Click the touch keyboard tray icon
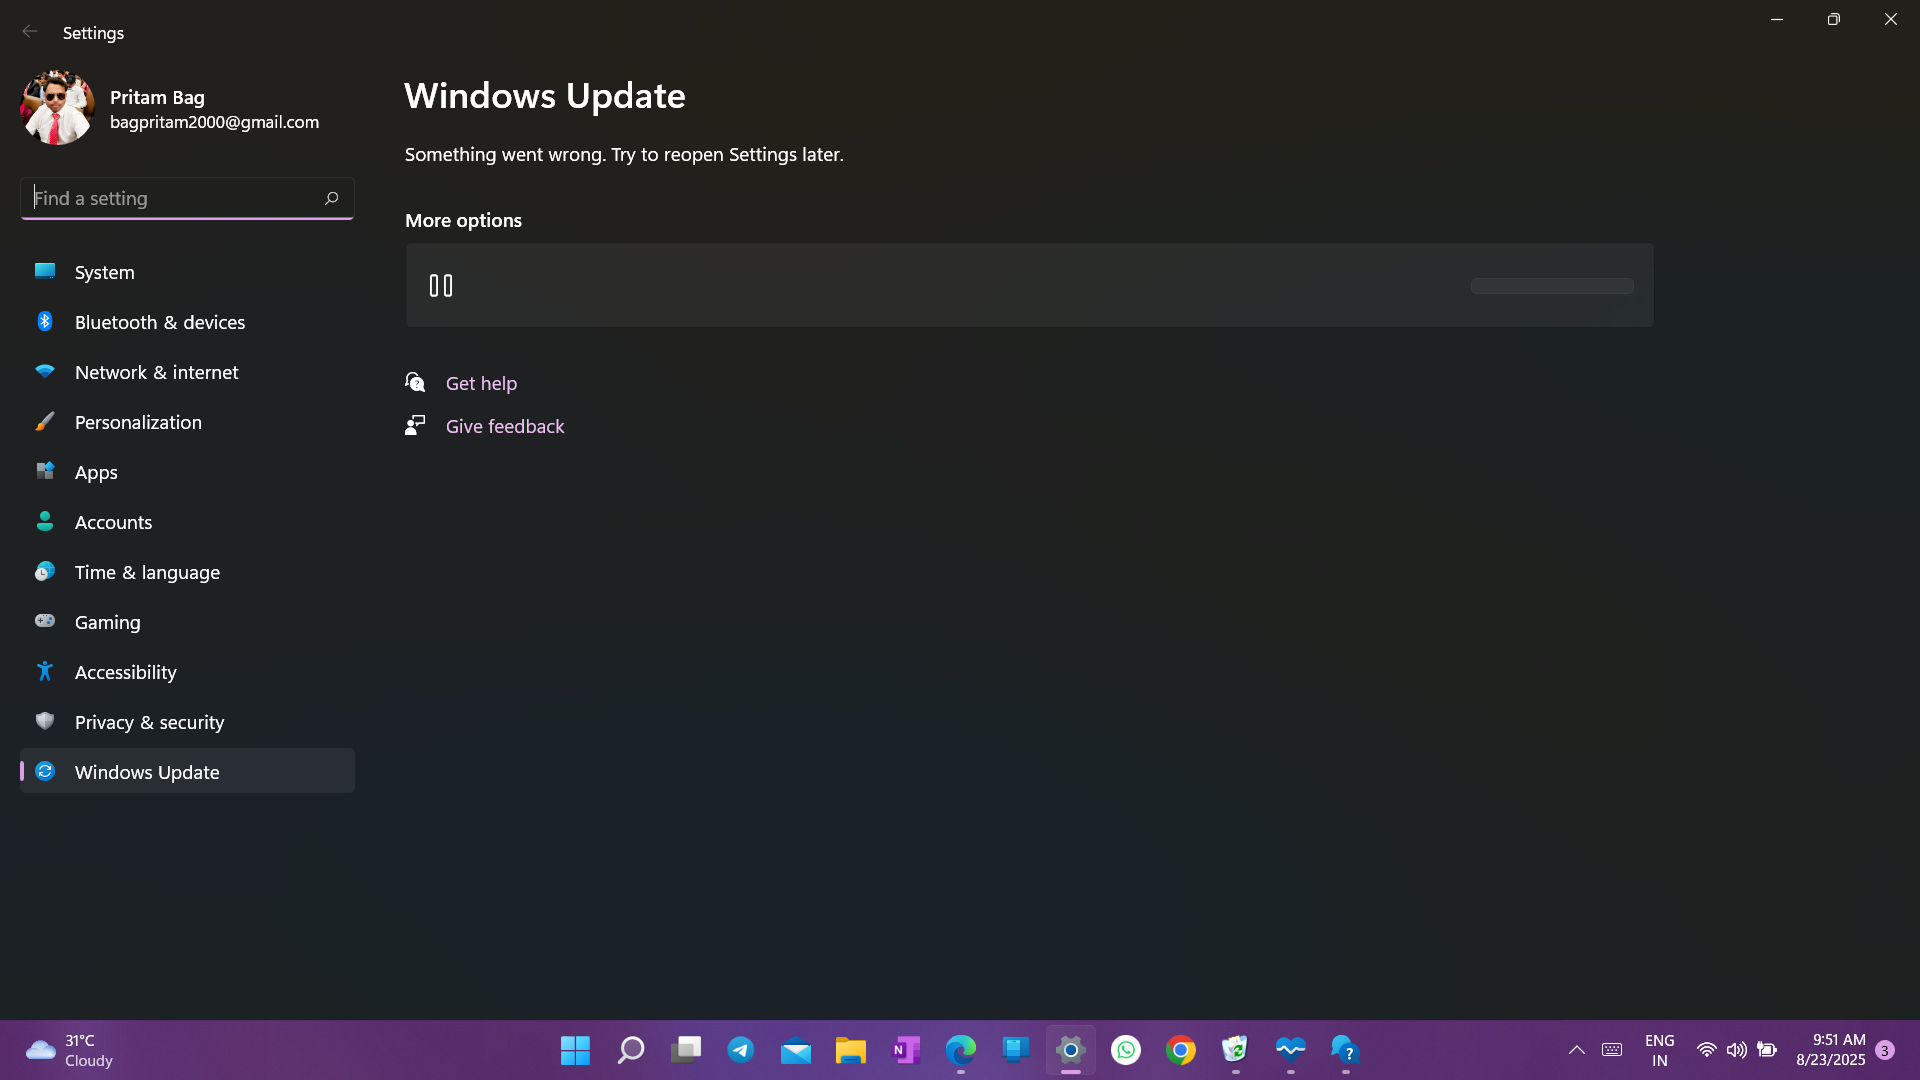Viewport: 1920px width, 1080px height. tap(1612, 1050)
